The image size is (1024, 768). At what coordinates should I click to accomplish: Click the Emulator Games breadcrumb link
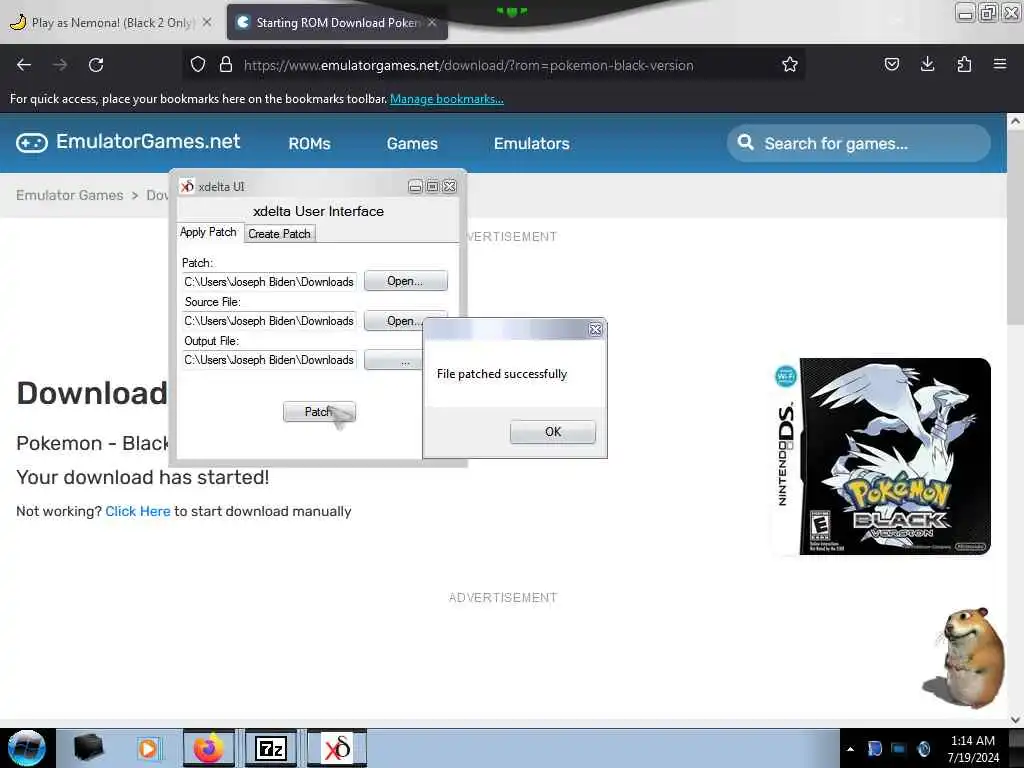(x=70, y=195)
